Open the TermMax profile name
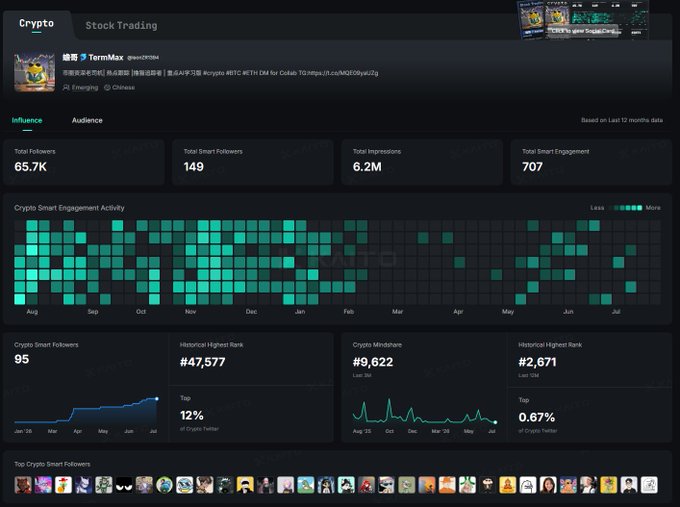 tap(106, 57)
